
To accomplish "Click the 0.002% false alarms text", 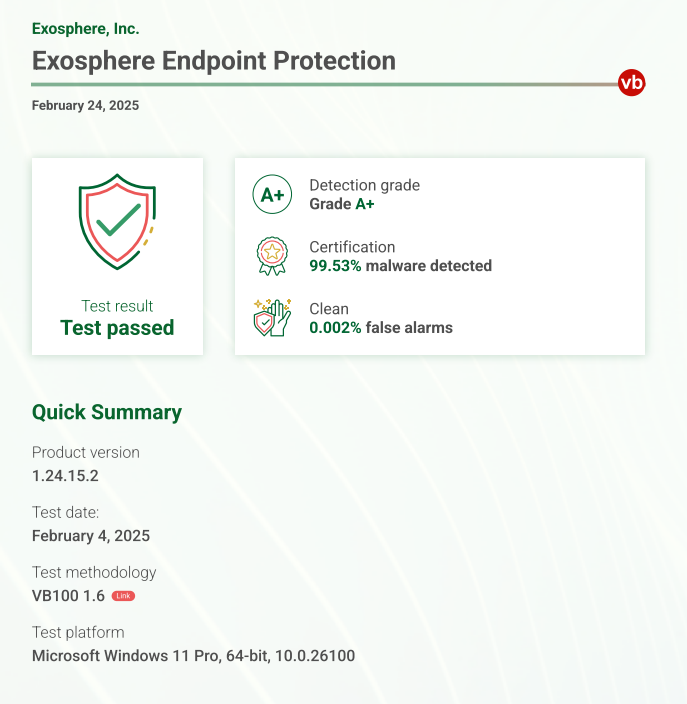I will 381,328.
